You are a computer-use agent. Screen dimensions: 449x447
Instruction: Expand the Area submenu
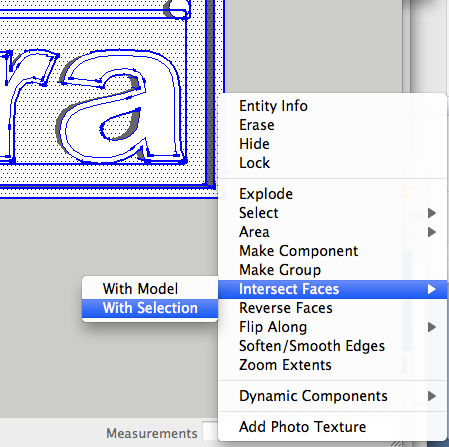(332, 232)
